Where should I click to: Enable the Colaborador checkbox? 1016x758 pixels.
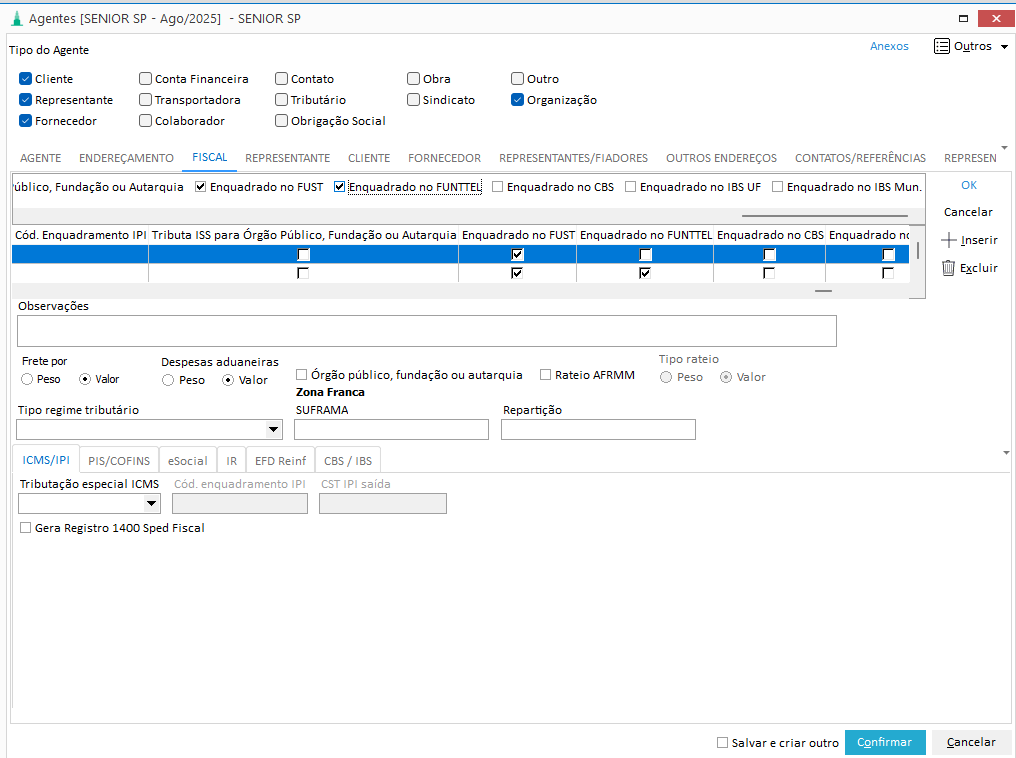(x=145, y=121)
